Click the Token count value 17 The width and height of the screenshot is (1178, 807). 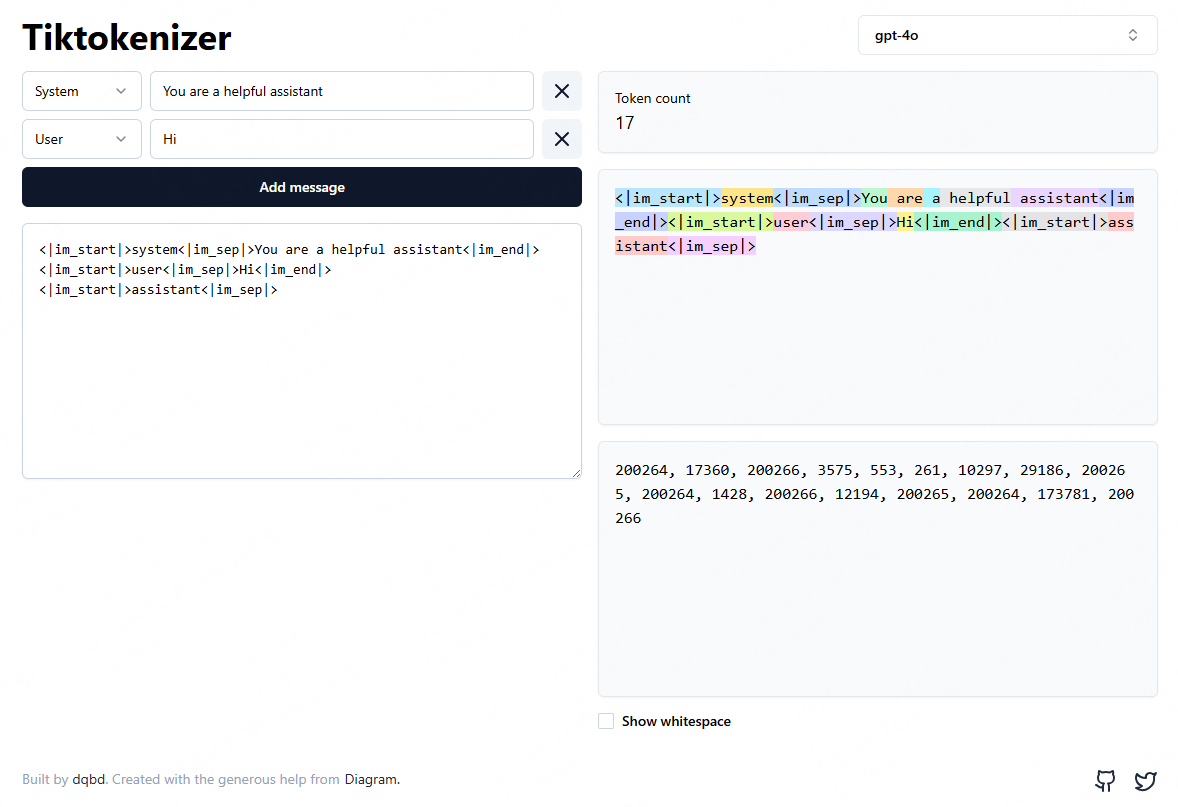(625, 123)
